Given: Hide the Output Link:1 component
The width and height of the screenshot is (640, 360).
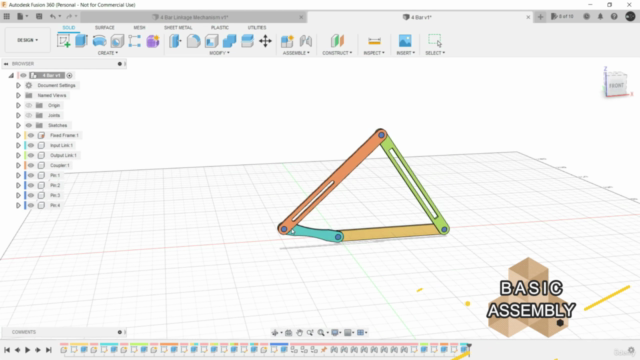Looking at the screenshot, I should (x=31, y=155).
